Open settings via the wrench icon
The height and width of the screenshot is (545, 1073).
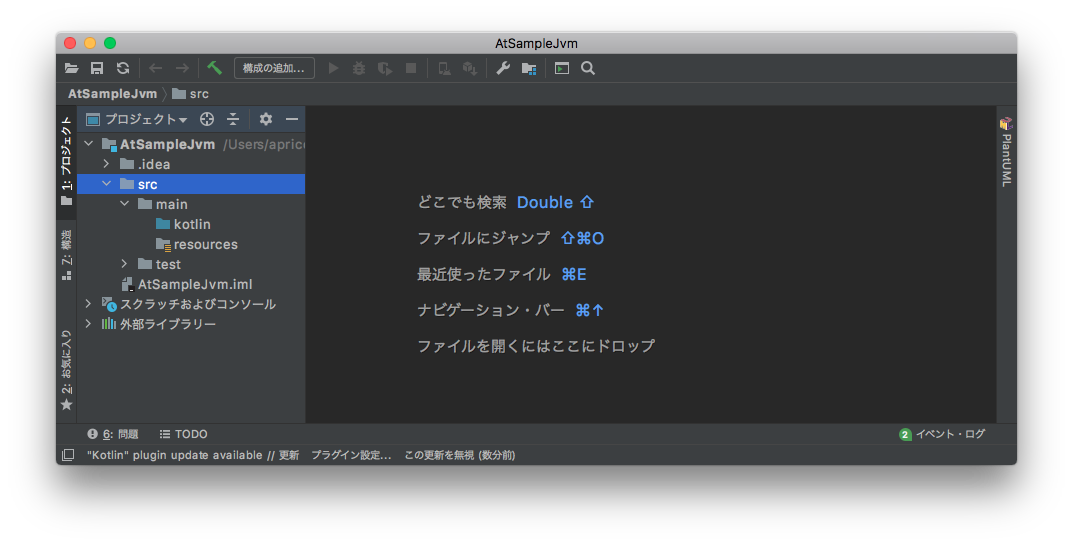point(503,68)
